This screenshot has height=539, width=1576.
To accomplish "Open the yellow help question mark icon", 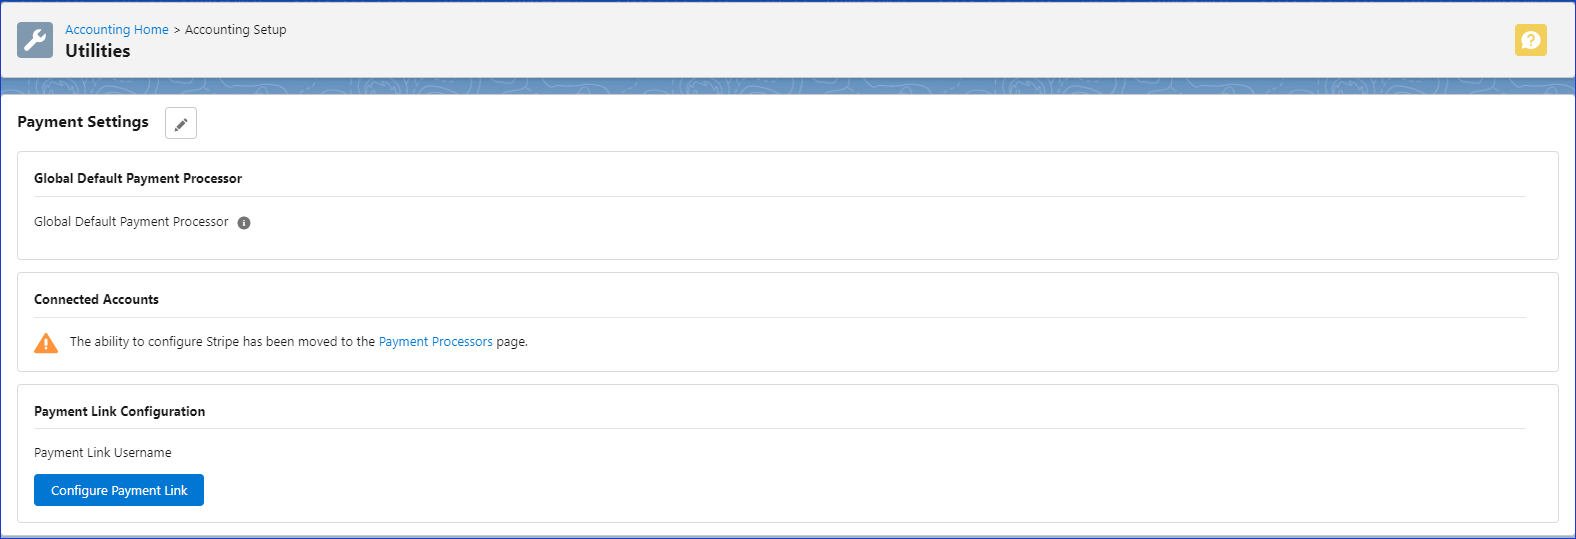I will [x=1530, y=40].
